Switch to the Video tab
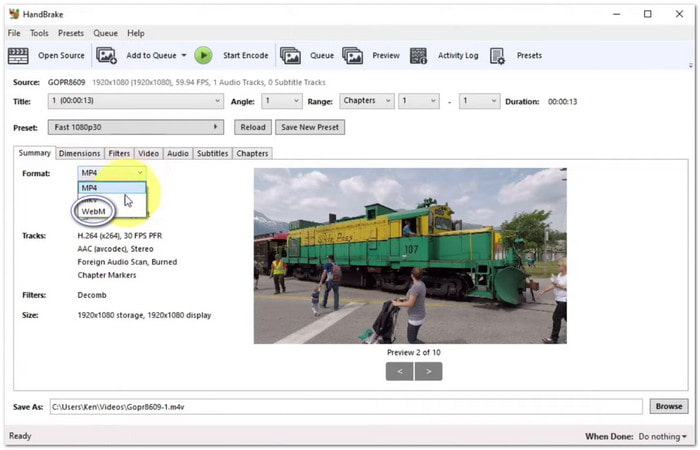 [149, 154]
